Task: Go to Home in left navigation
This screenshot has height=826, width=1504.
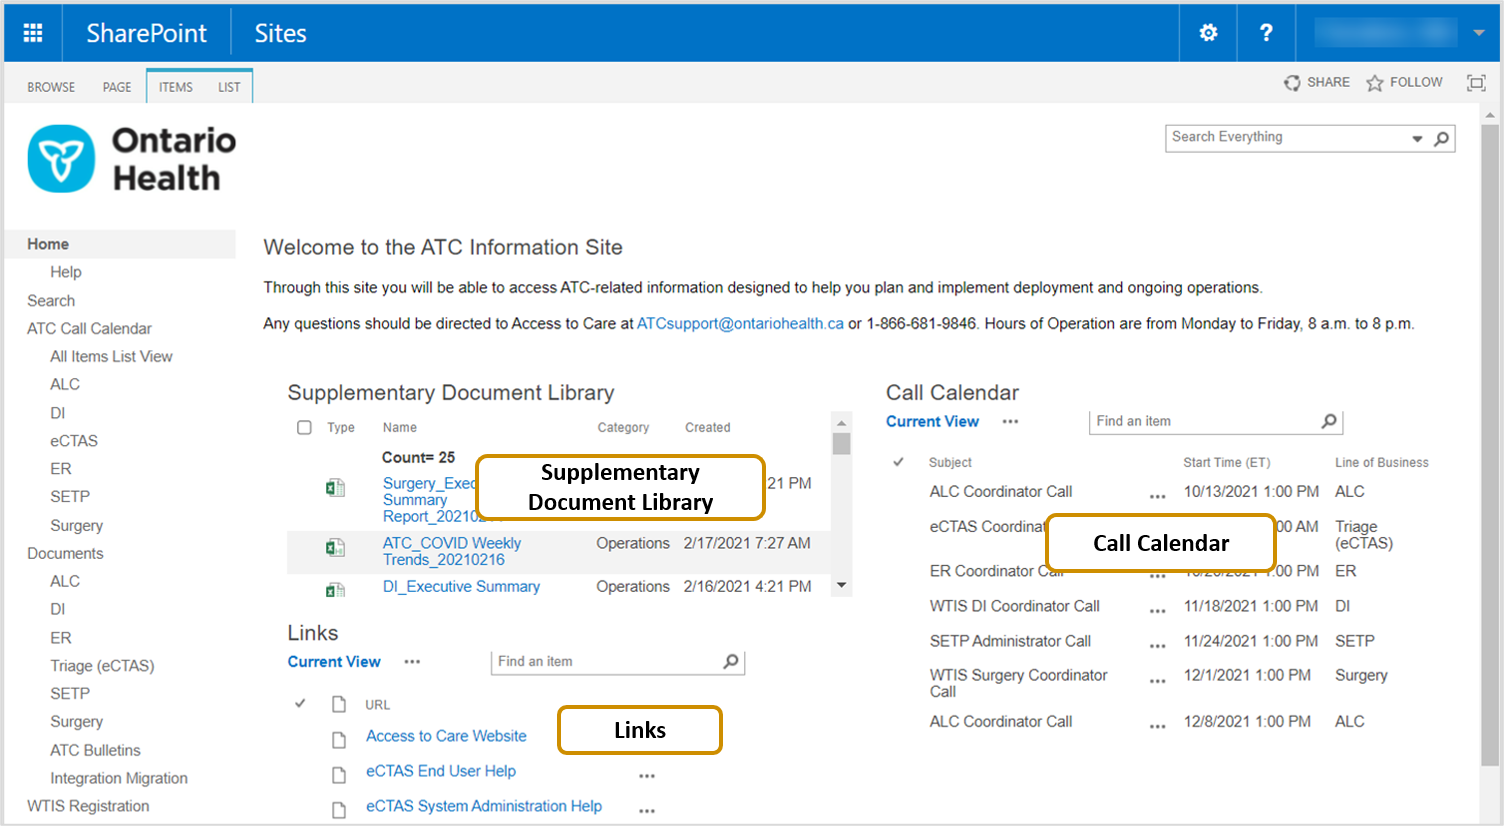Action: pos(48,244)
